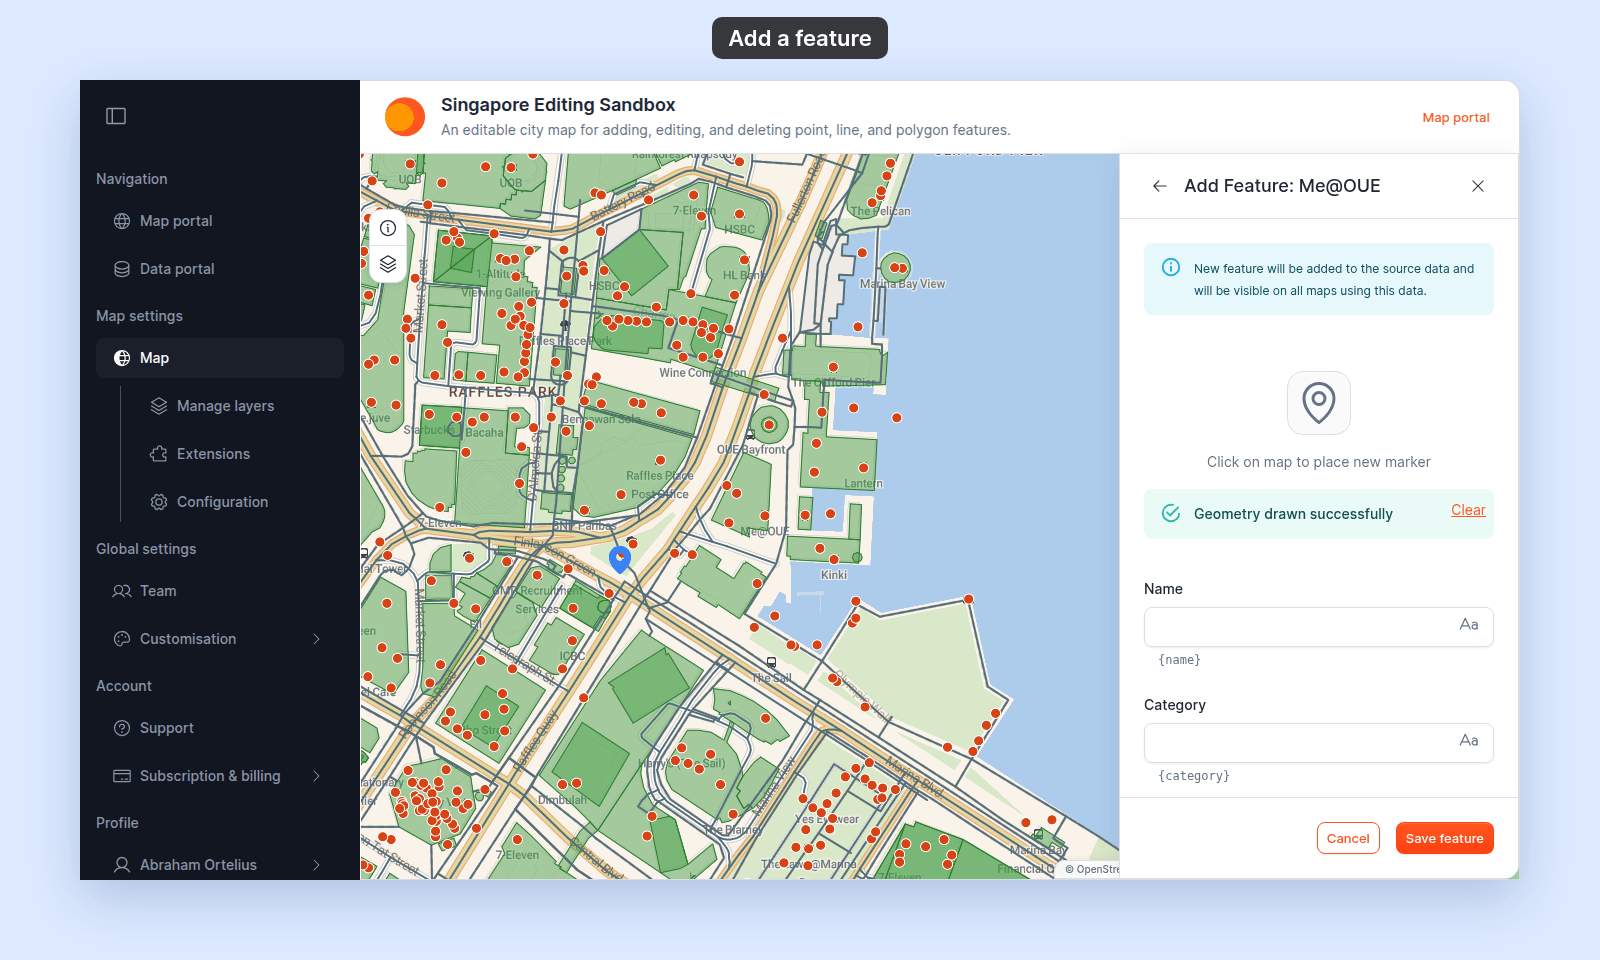Focus the Name input field
The height and width of the screenshot is (960, 1600).
(x=1319, y=627)
